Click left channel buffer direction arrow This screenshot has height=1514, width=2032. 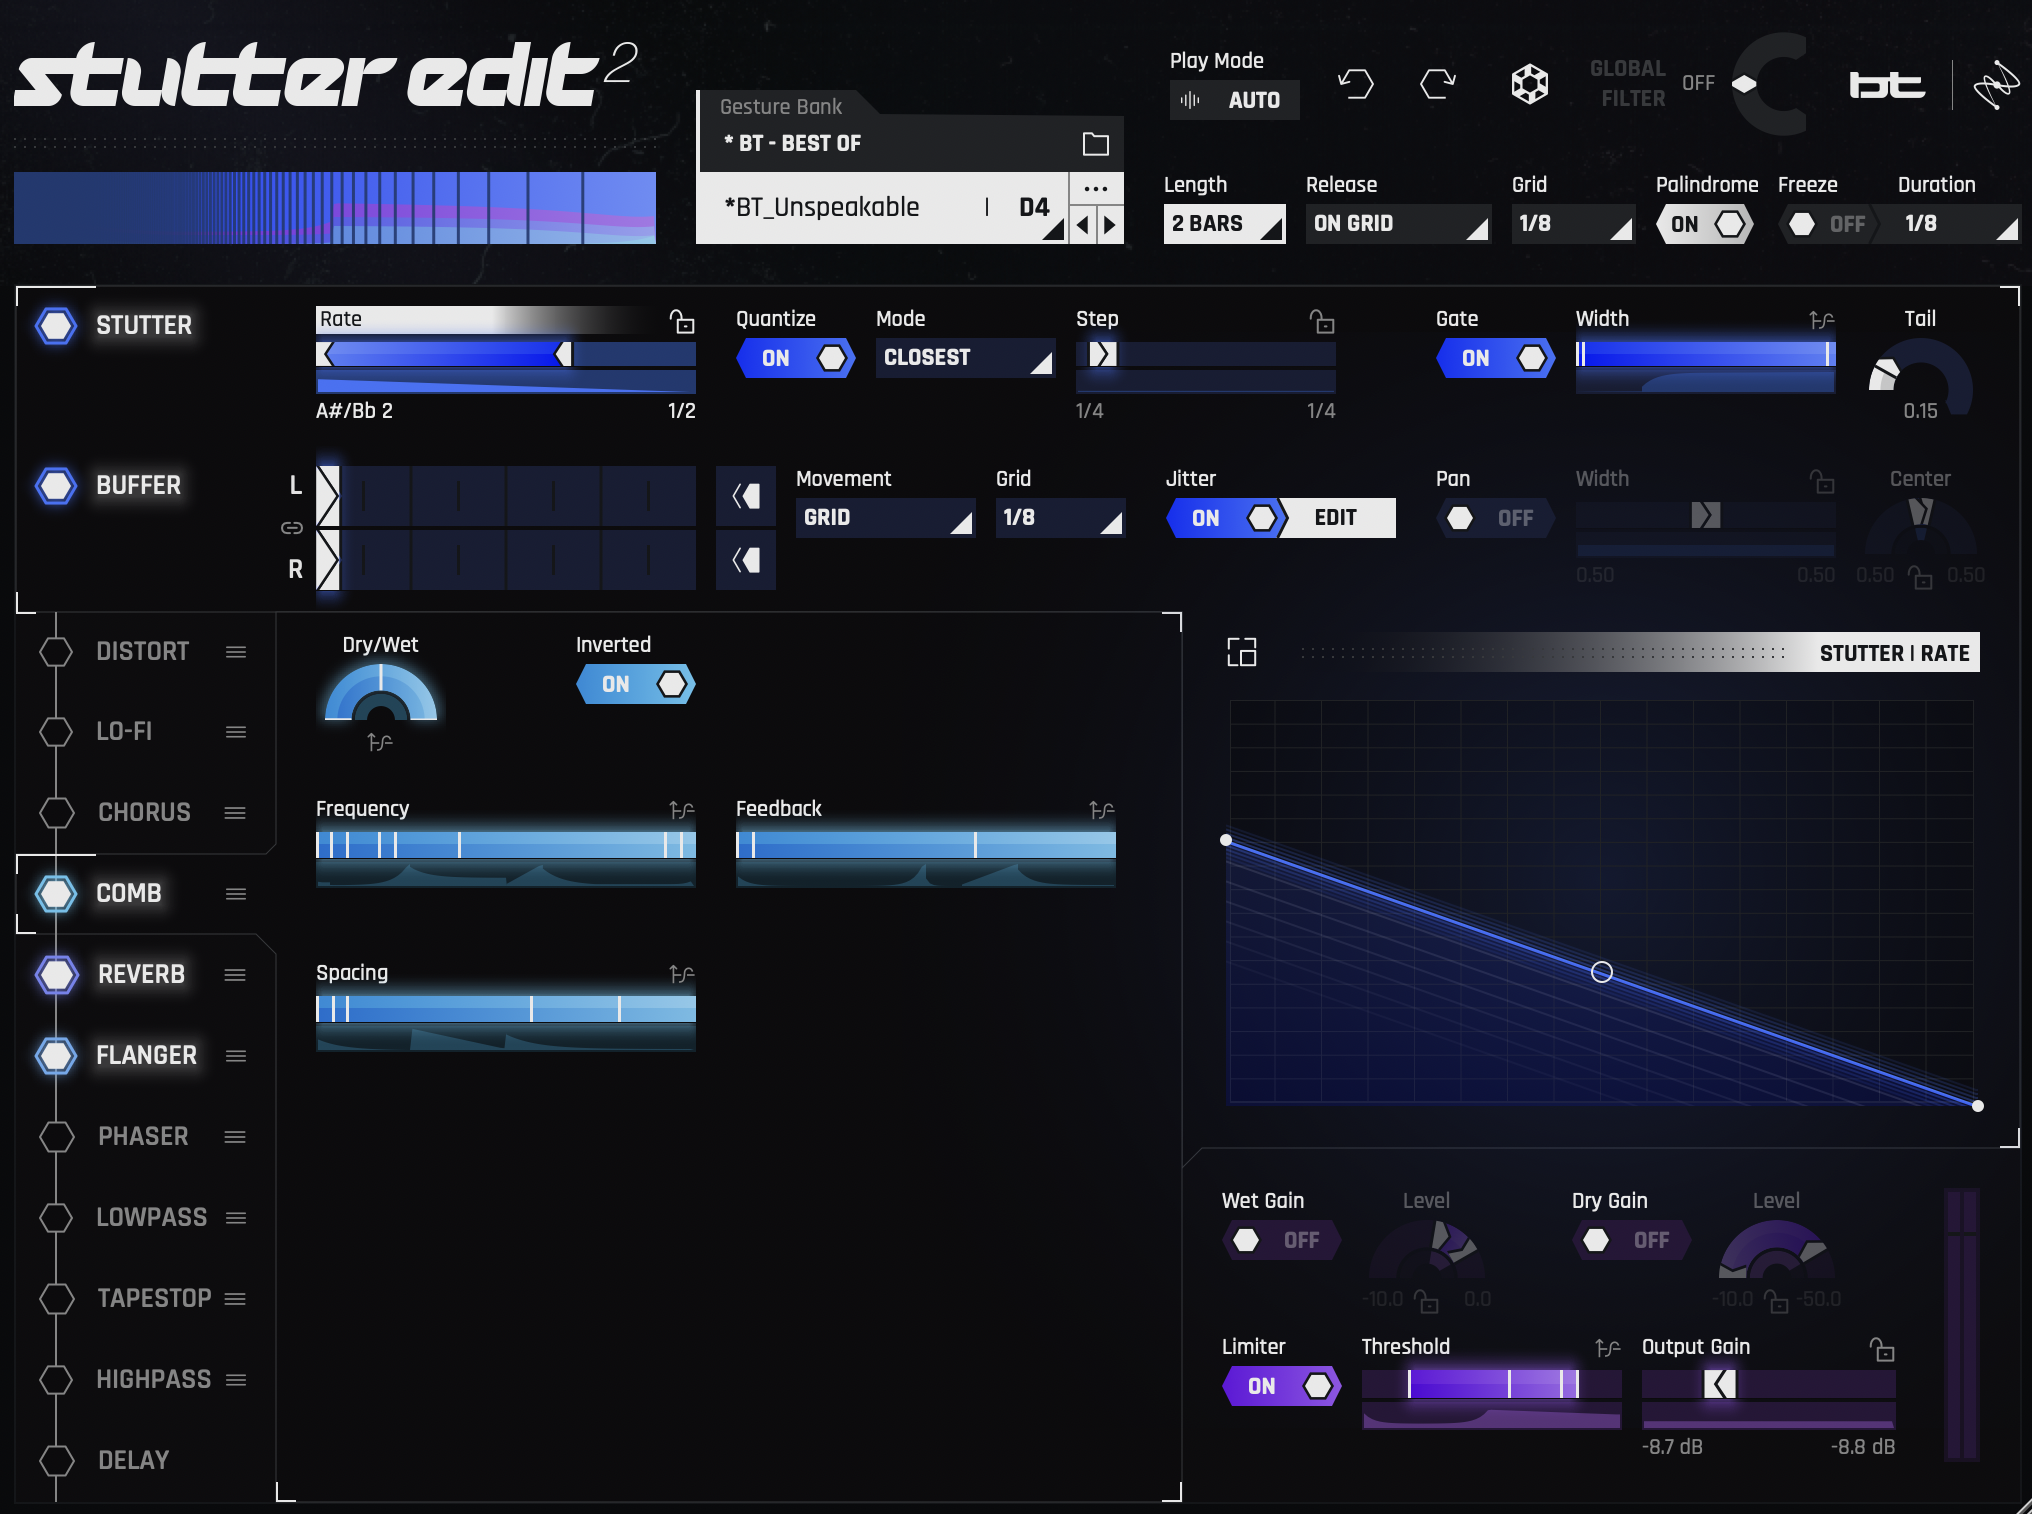coord(746,496)
